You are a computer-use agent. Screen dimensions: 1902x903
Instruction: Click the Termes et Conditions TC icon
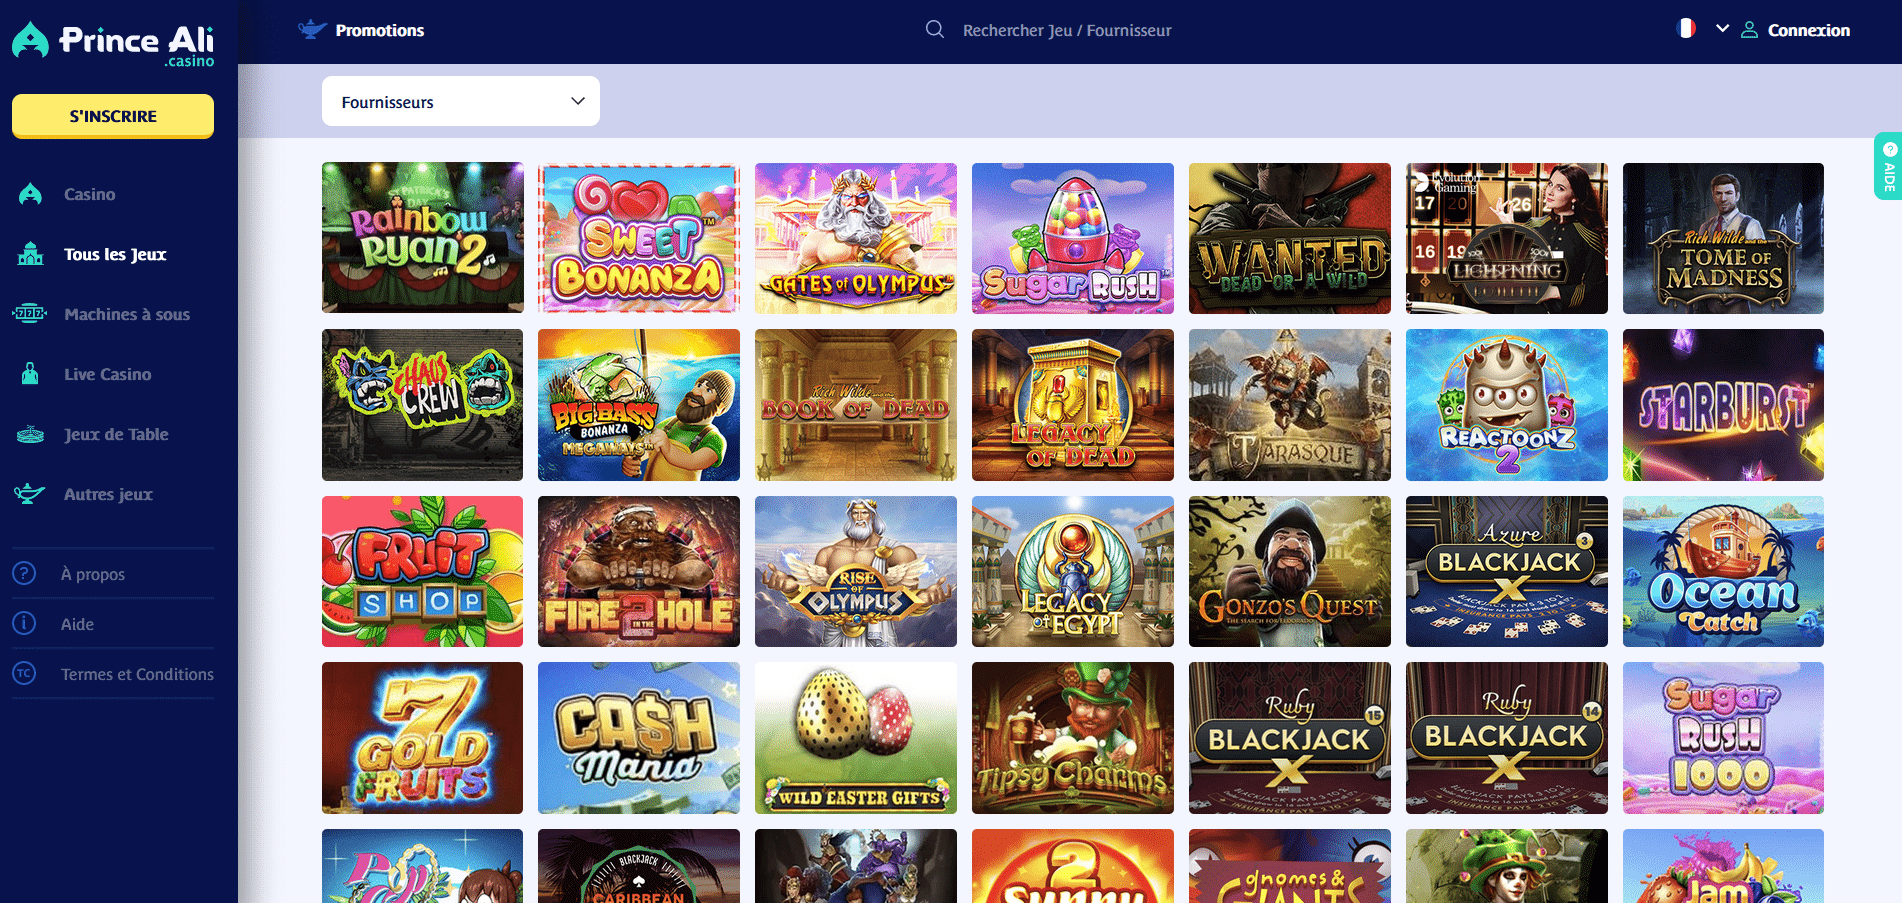[x=24, y=673]
